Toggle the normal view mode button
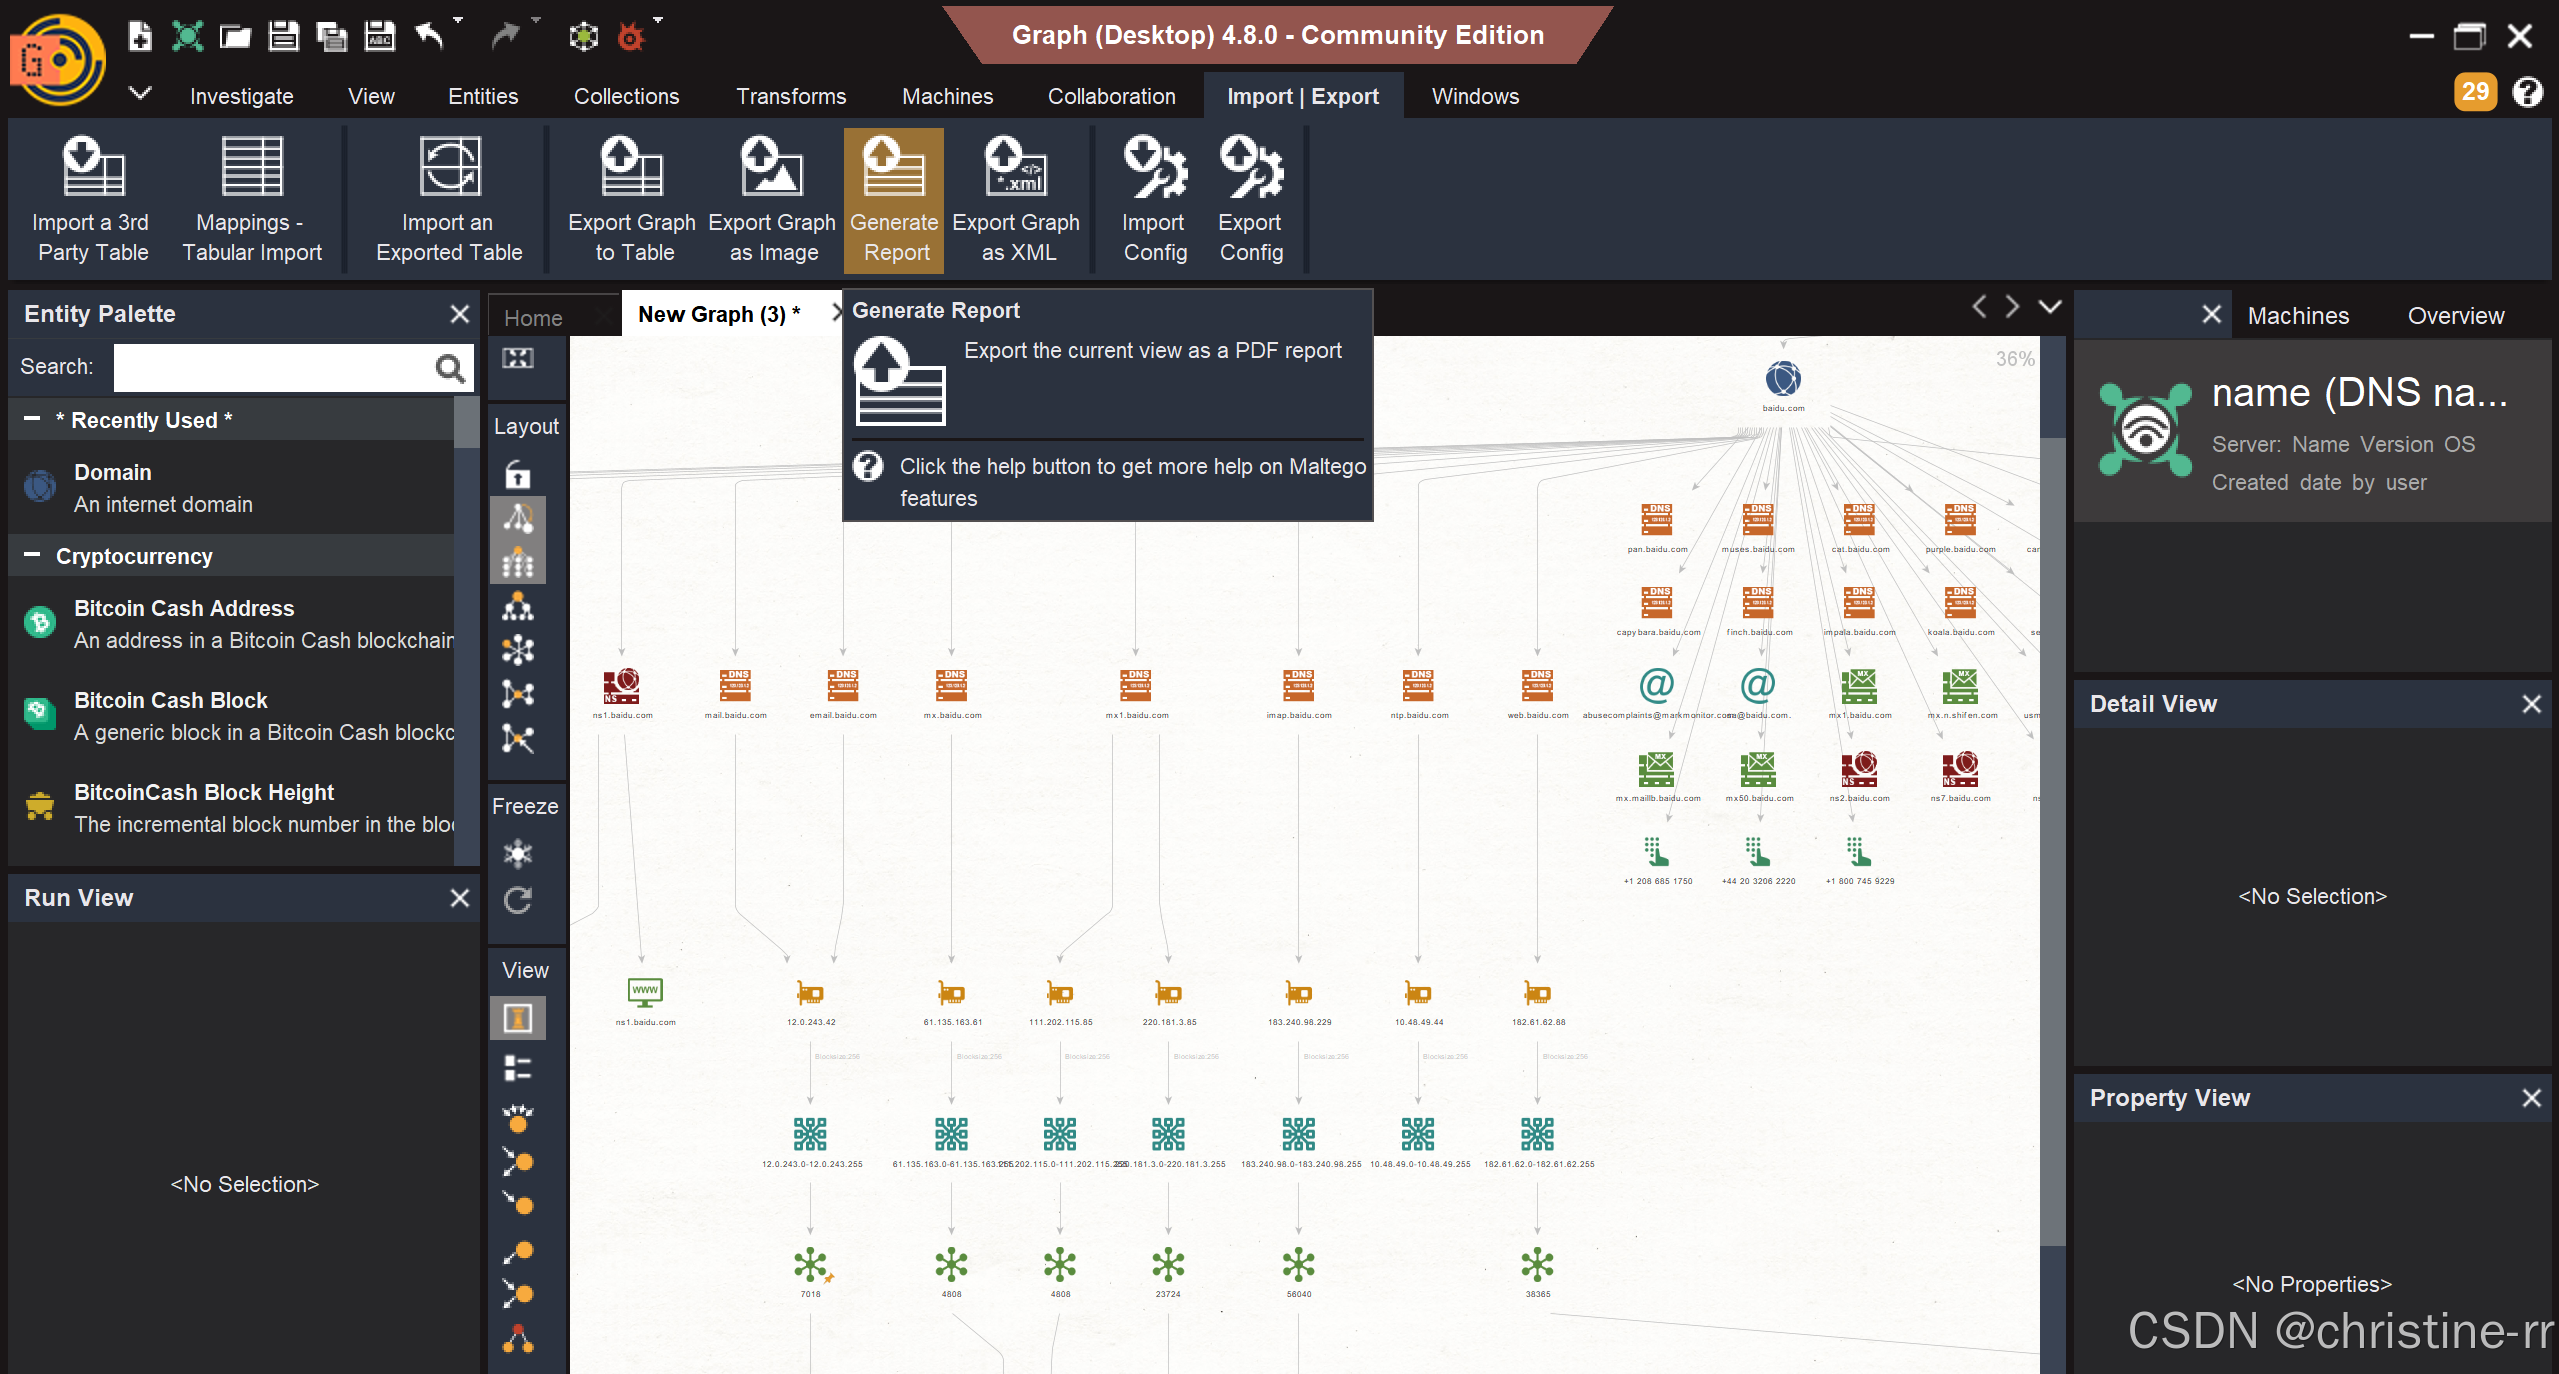This screenshot has width=2559, height=1374. (517, 1019)
